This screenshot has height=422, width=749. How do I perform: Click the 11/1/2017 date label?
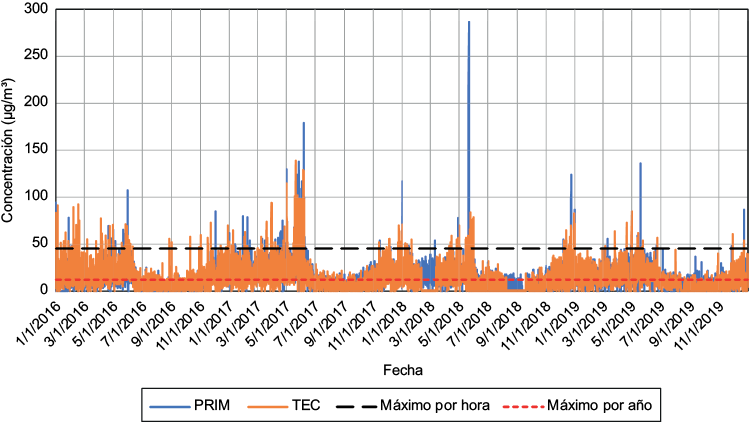(352, 324)
